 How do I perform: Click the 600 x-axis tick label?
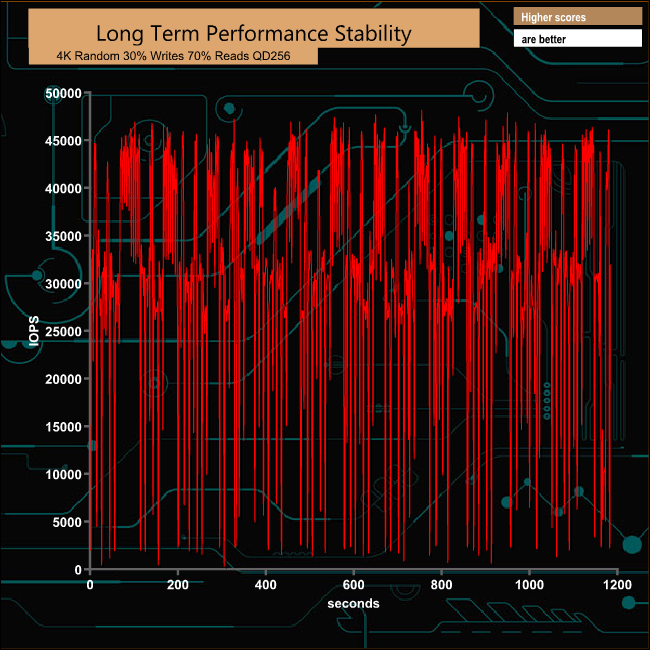click(x=354, y=585)
